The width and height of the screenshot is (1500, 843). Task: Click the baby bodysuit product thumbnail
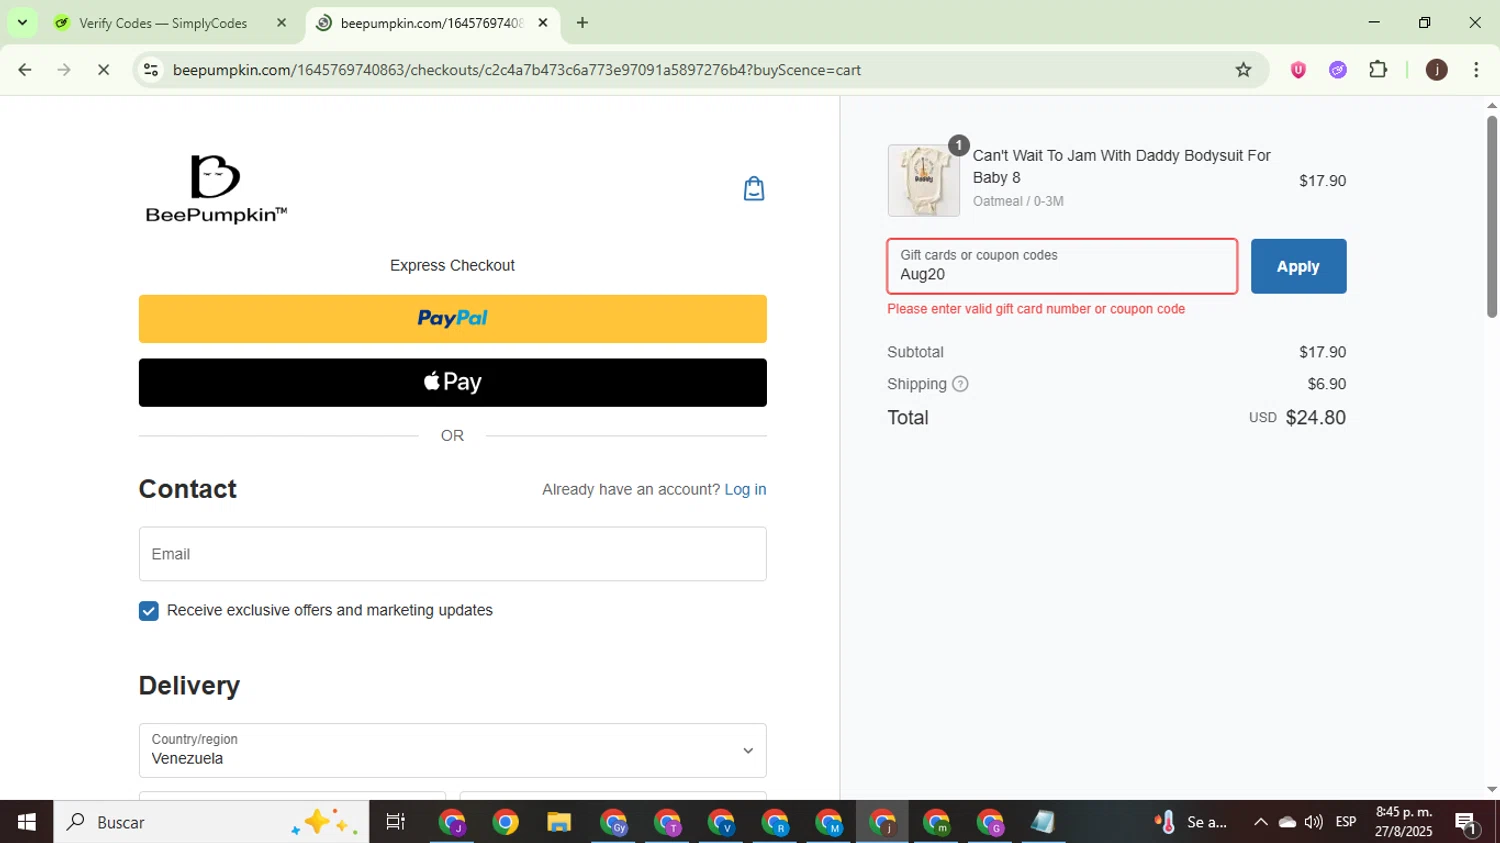click(x=924, y=181)
